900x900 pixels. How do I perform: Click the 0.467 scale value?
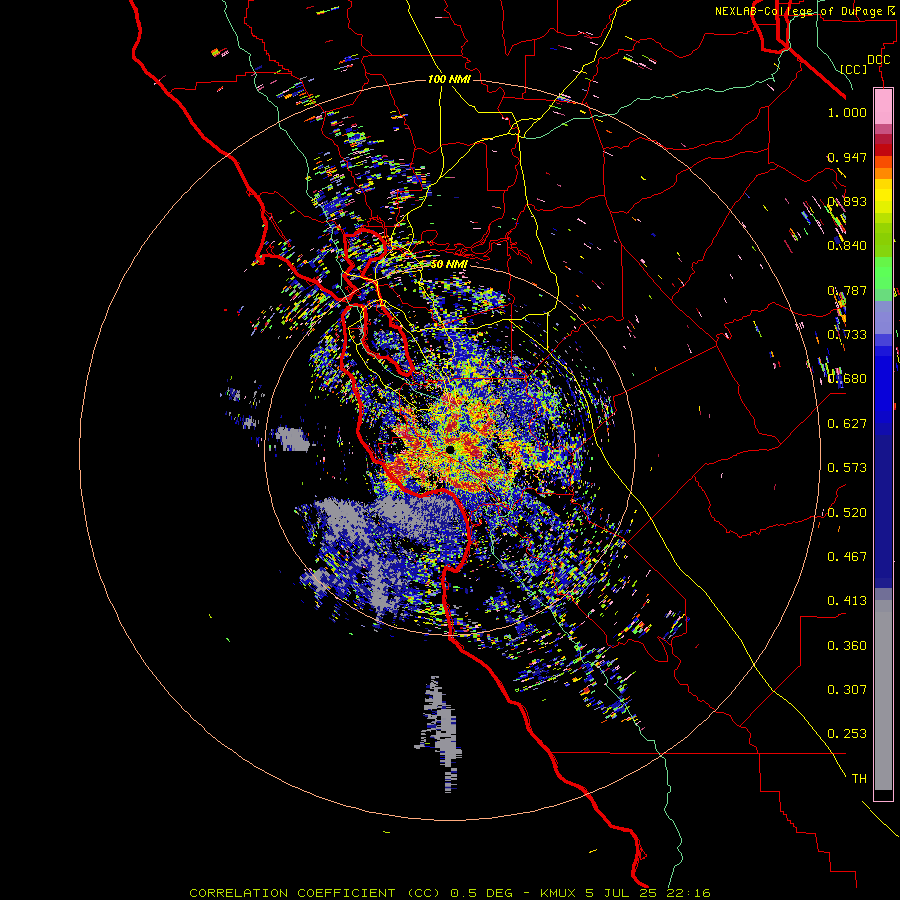(x=847, y=557)
